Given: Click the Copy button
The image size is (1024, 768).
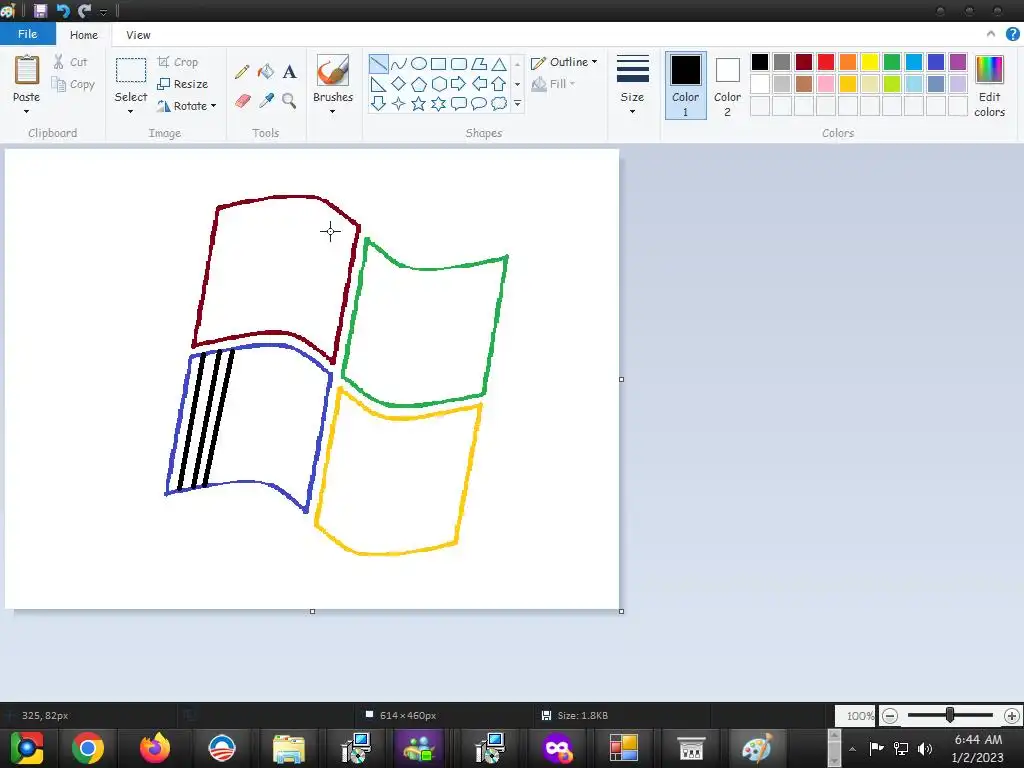Looking at the screenshot, I should pyautogui.click(x=74, y=84).
